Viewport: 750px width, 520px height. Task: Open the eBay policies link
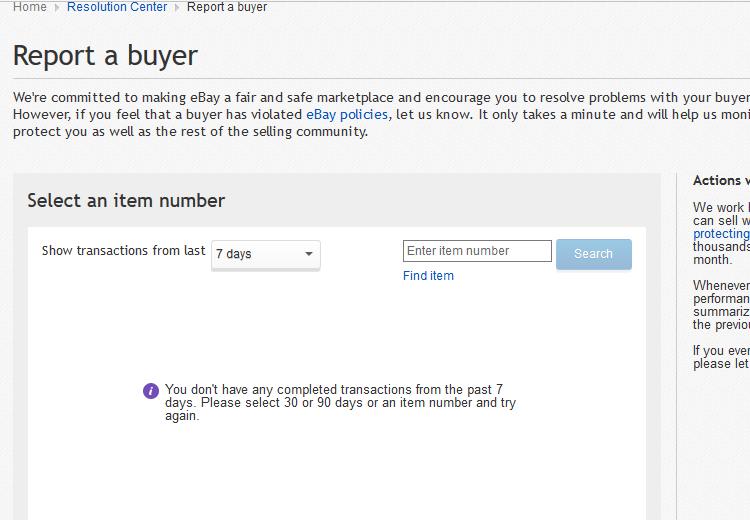tap(347, 114)
